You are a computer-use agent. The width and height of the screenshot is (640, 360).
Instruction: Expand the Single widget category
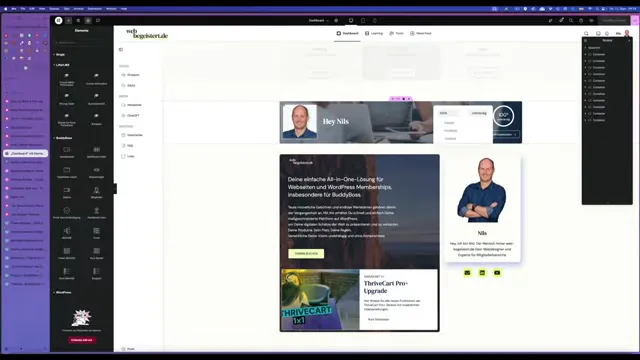point(59,54)
